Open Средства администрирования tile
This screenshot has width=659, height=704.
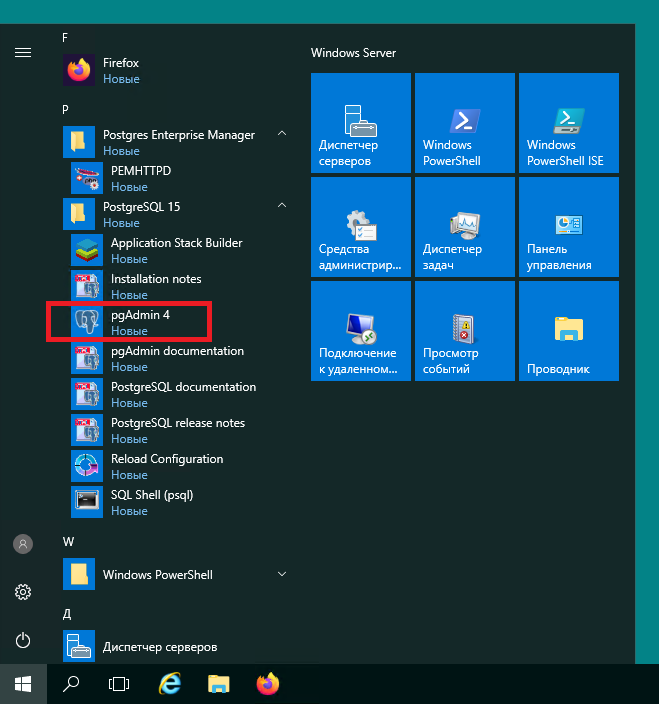click(361, 227)
